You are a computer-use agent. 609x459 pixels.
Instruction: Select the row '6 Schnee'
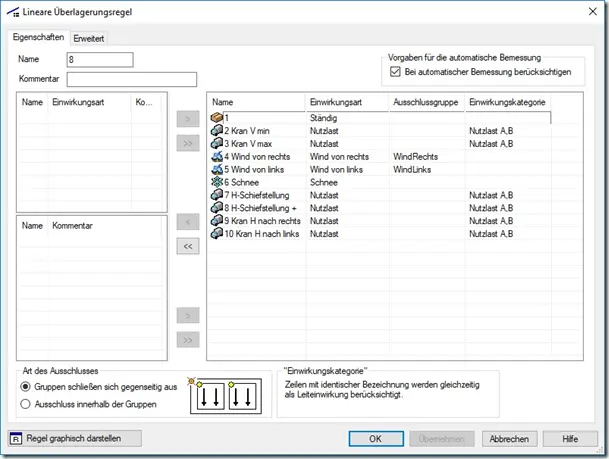click(x=381, y=182)
